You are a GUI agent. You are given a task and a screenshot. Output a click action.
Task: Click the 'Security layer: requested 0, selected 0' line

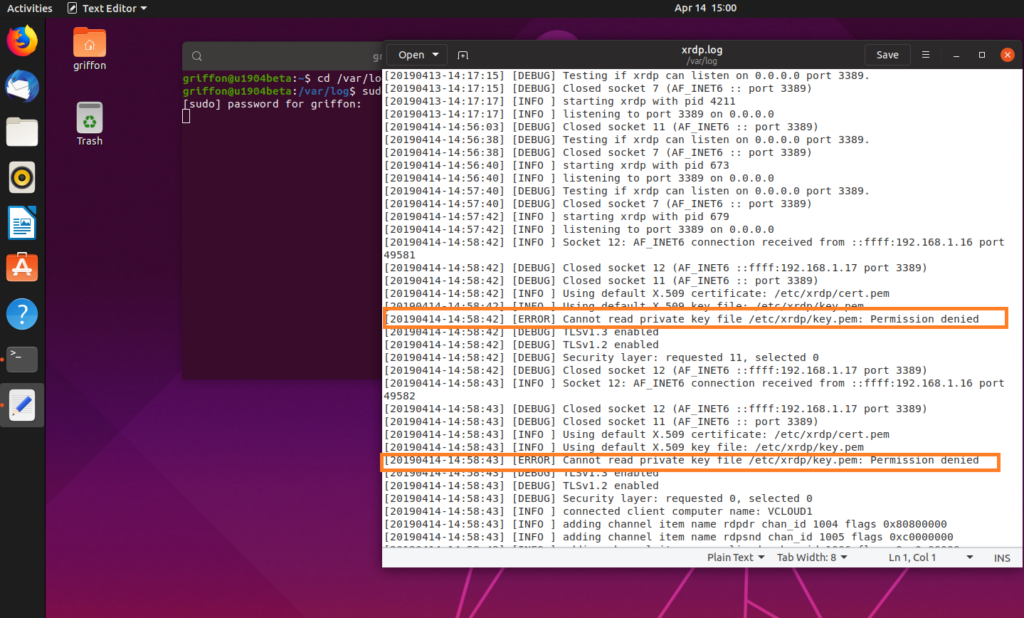click(x=598, y=498)
